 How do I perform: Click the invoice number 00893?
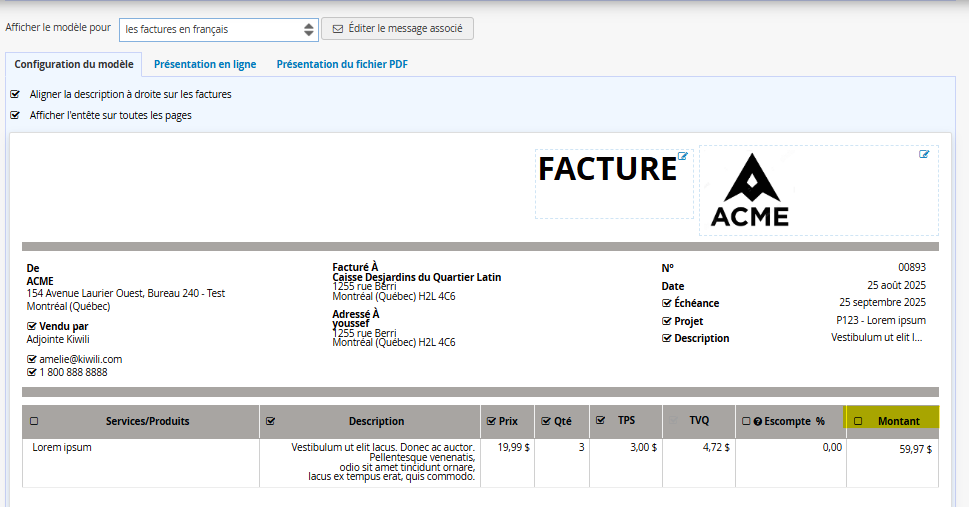(x=912, y=267)
